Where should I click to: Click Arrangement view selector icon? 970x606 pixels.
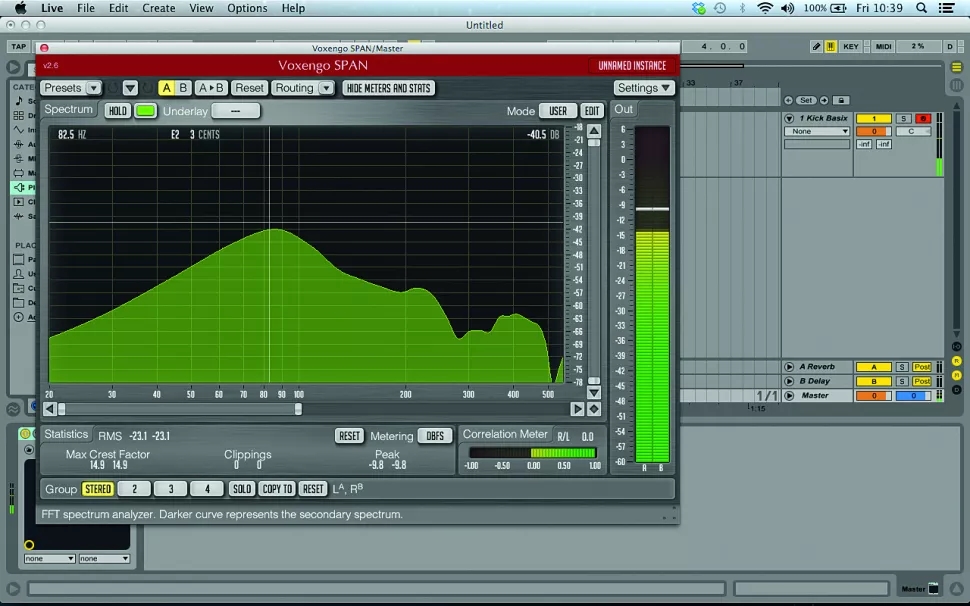tap(957, 68)
